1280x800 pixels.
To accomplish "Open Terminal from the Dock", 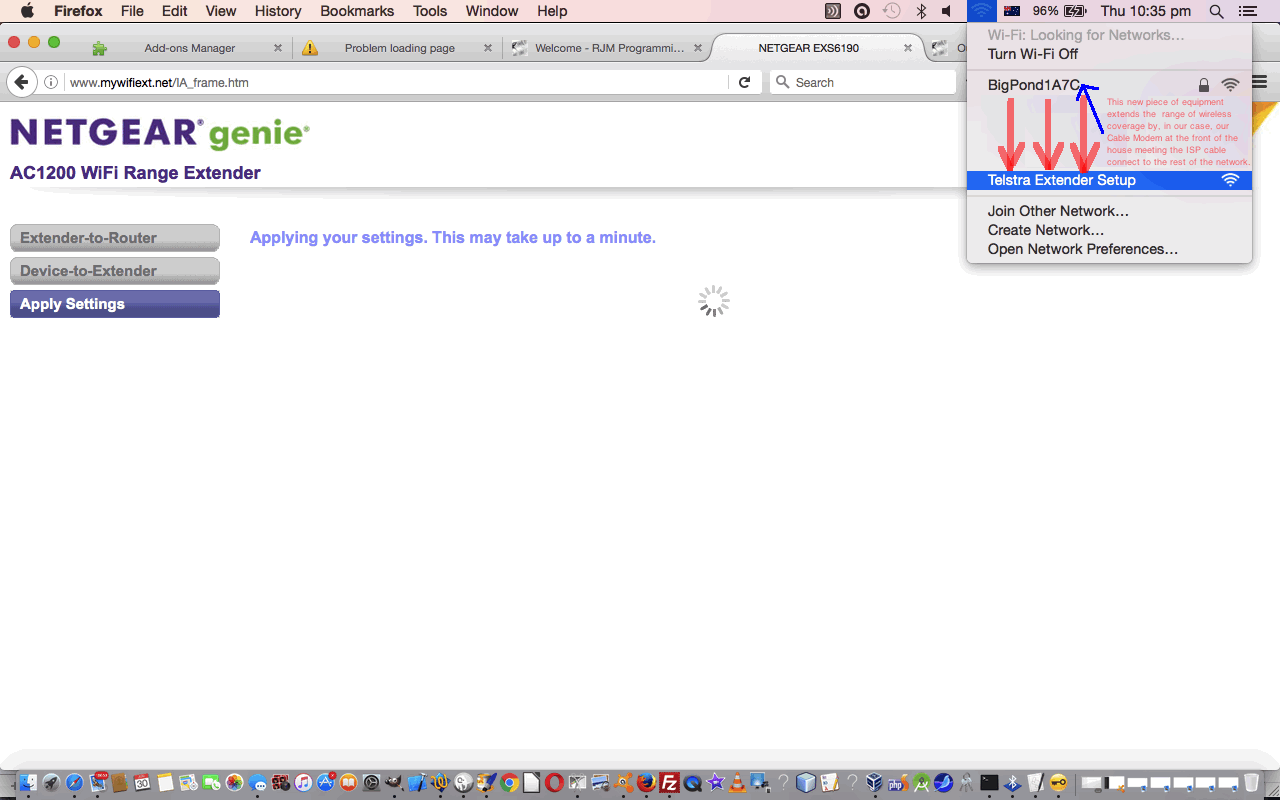I will (x=989, y=783).
